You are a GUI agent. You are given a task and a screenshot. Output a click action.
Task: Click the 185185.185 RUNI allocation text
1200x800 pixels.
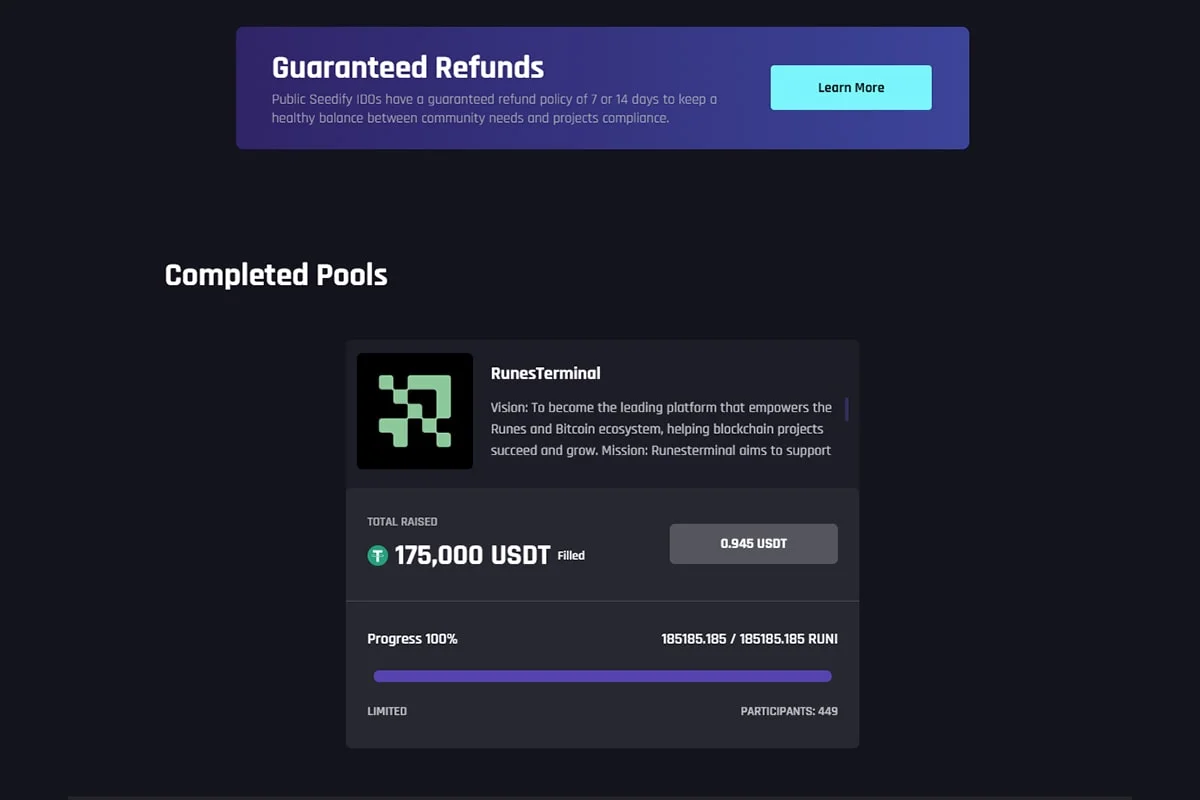pyautogui.click(x=749, y=639)
